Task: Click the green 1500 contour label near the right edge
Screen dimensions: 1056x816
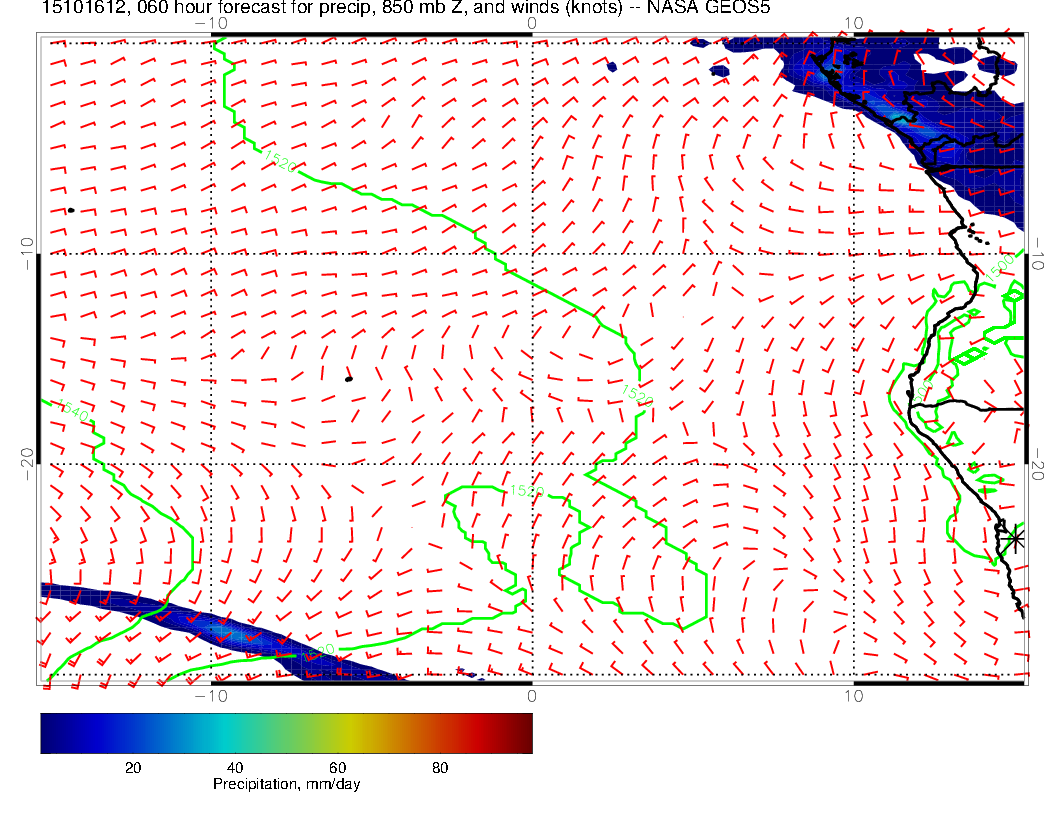Action: [999, 266]
